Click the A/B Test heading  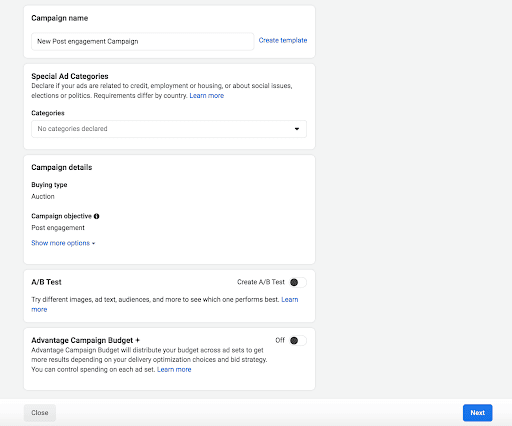tap(46, 282)
